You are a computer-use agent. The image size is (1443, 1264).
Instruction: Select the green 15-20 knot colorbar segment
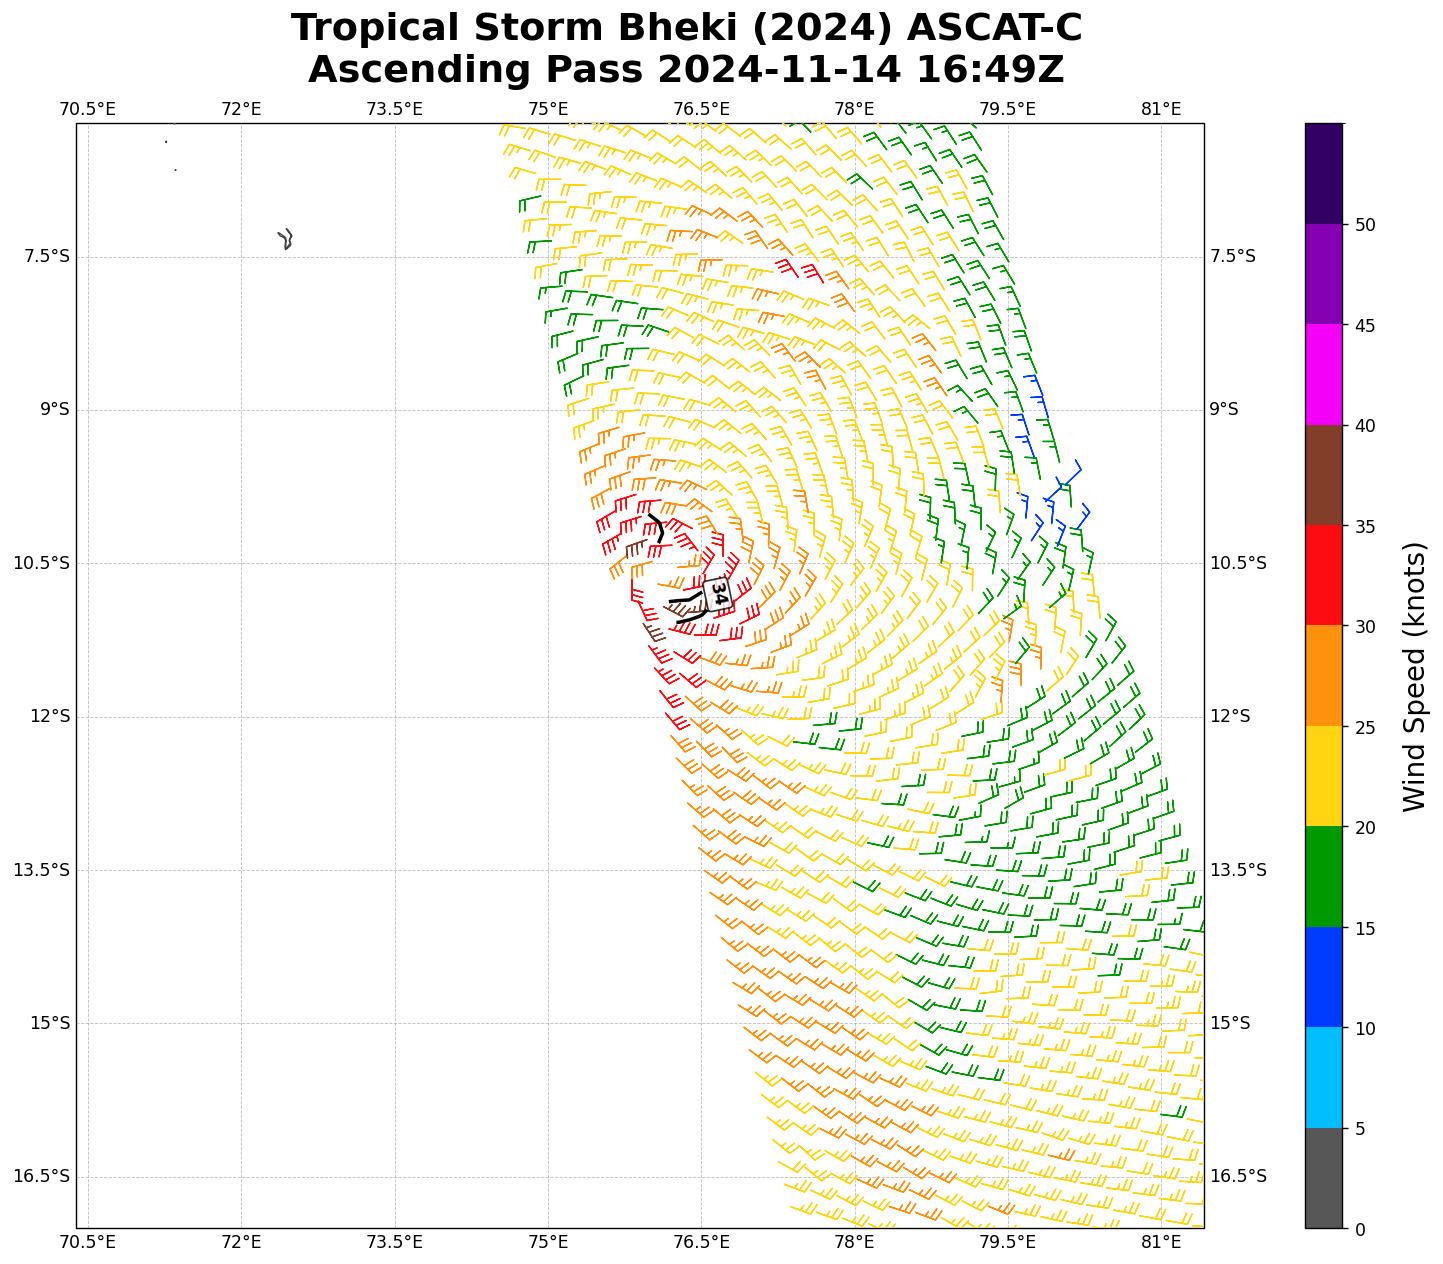(1324, 876)
